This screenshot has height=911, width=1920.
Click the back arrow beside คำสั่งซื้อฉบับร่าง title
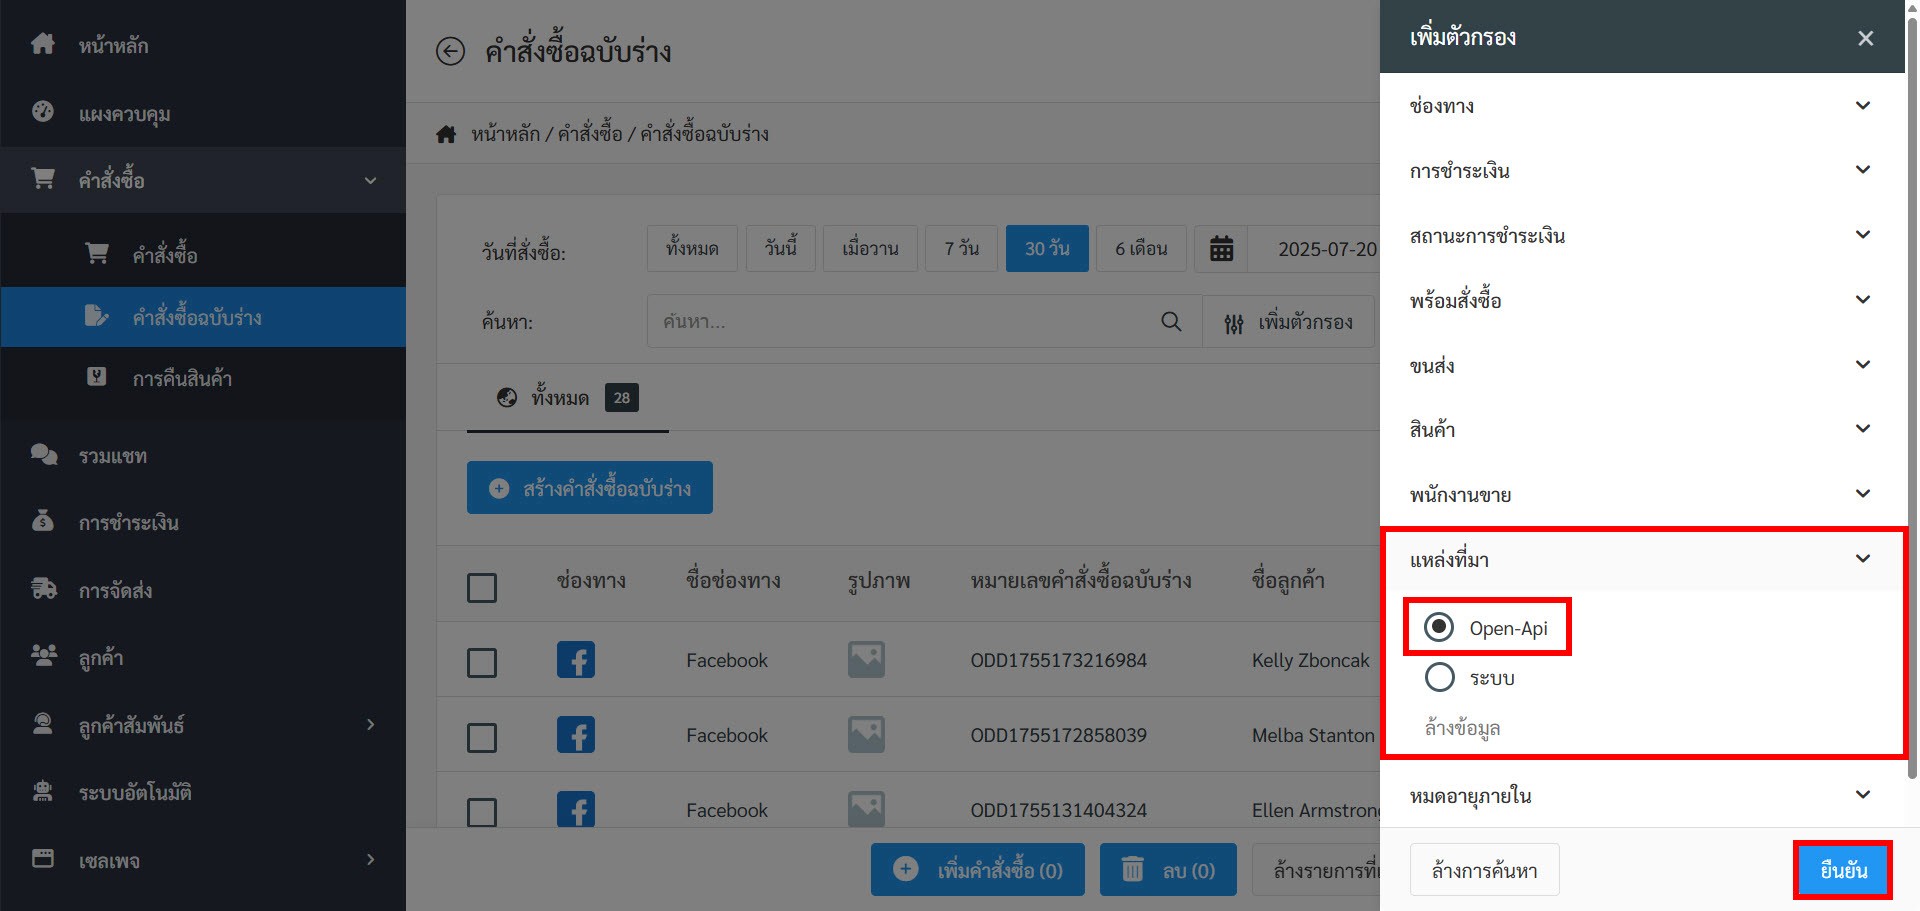click(450, 51)
